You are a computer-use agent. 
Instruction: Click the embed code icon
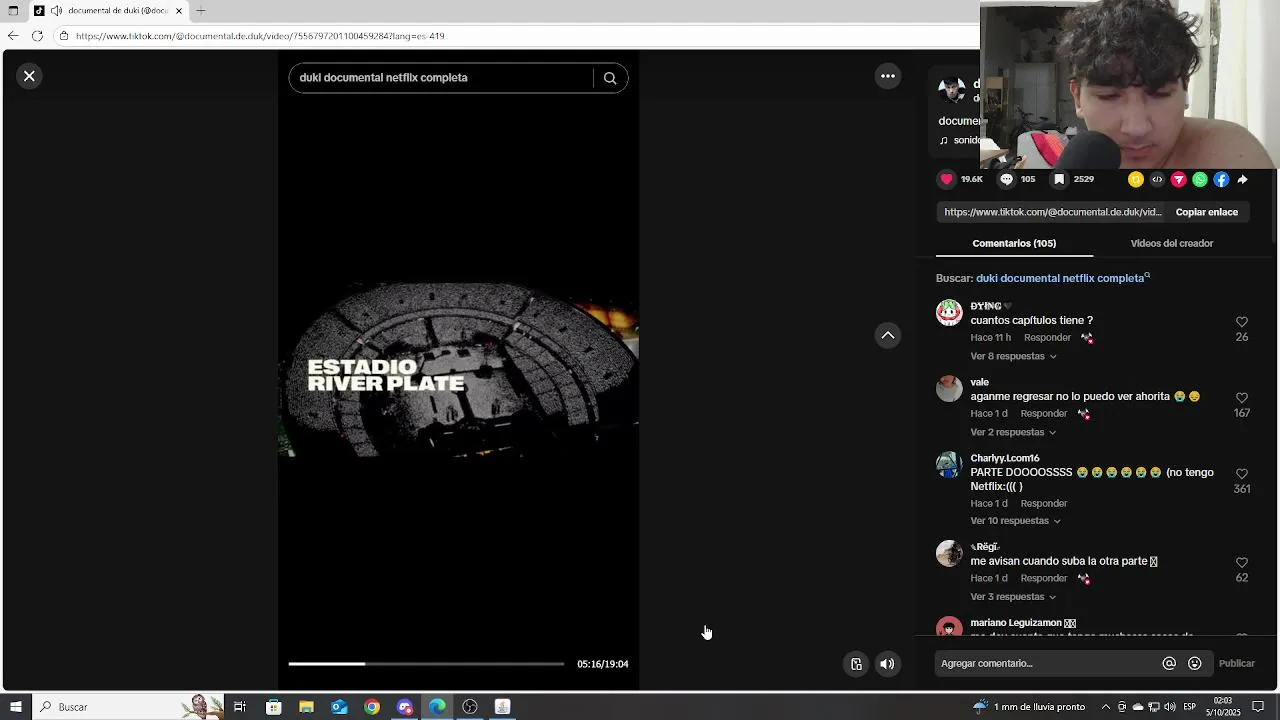[1157, 180]
